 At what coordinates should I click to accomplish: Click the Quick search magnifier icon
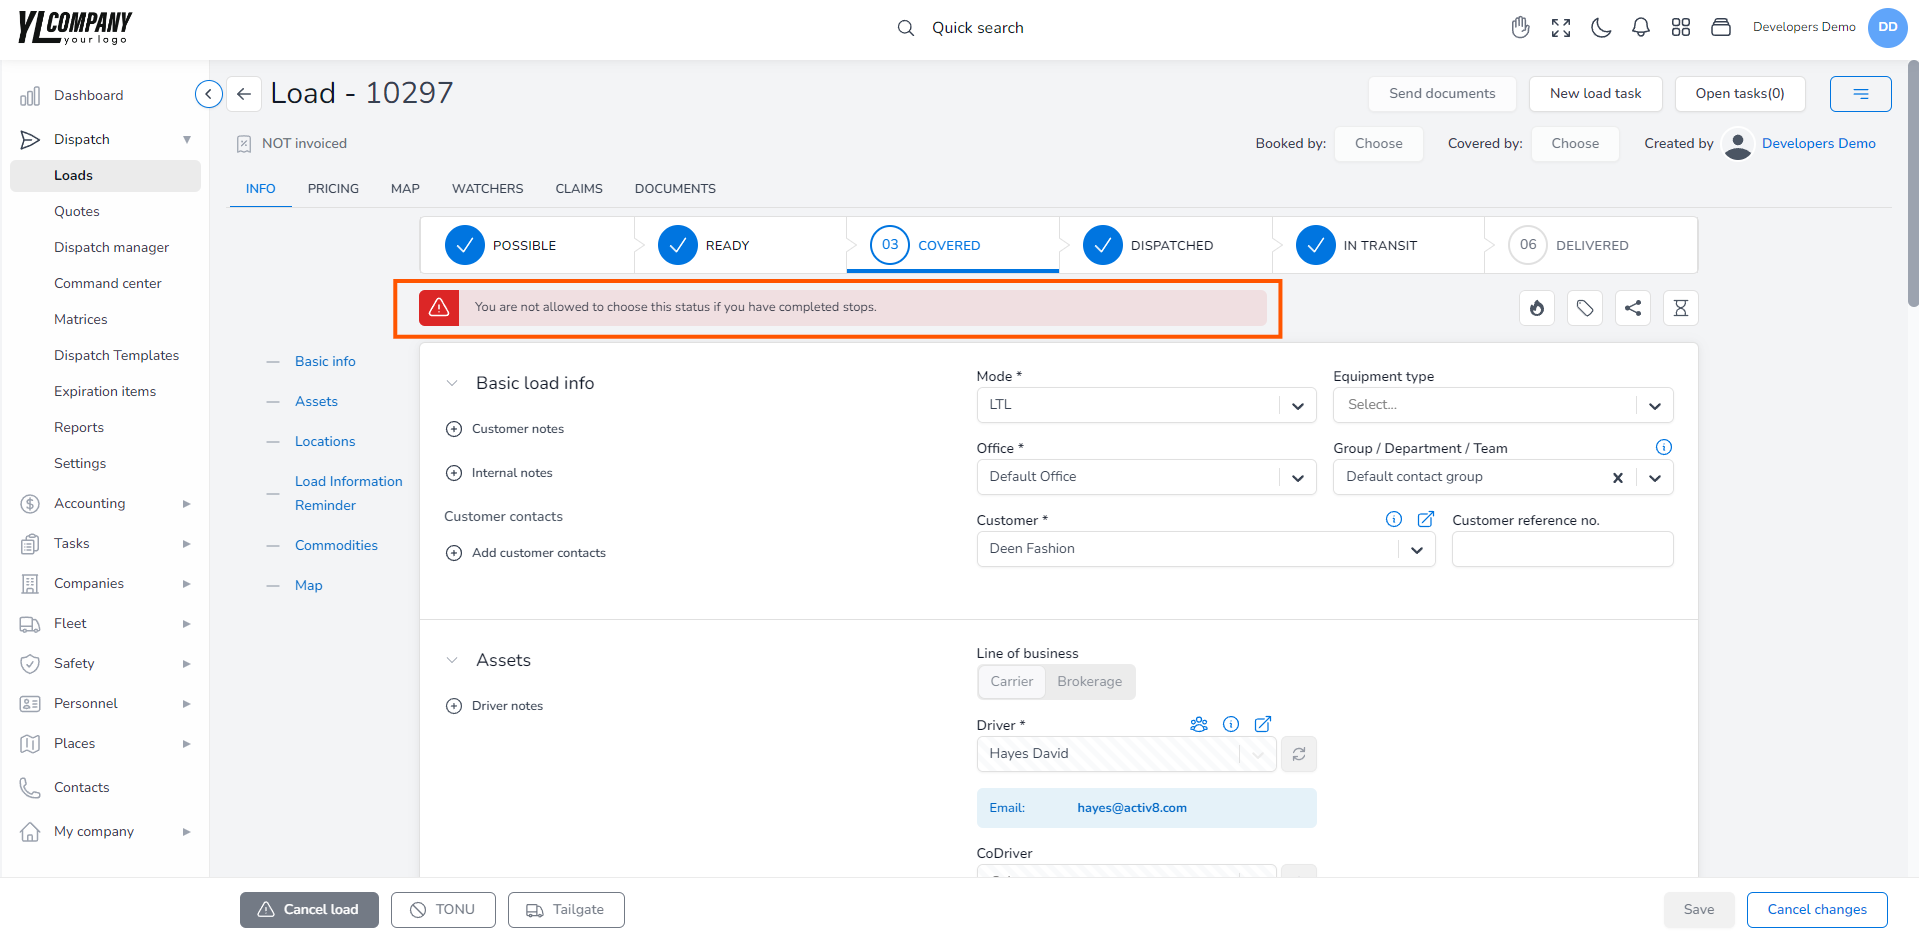(x=905, y=28)
